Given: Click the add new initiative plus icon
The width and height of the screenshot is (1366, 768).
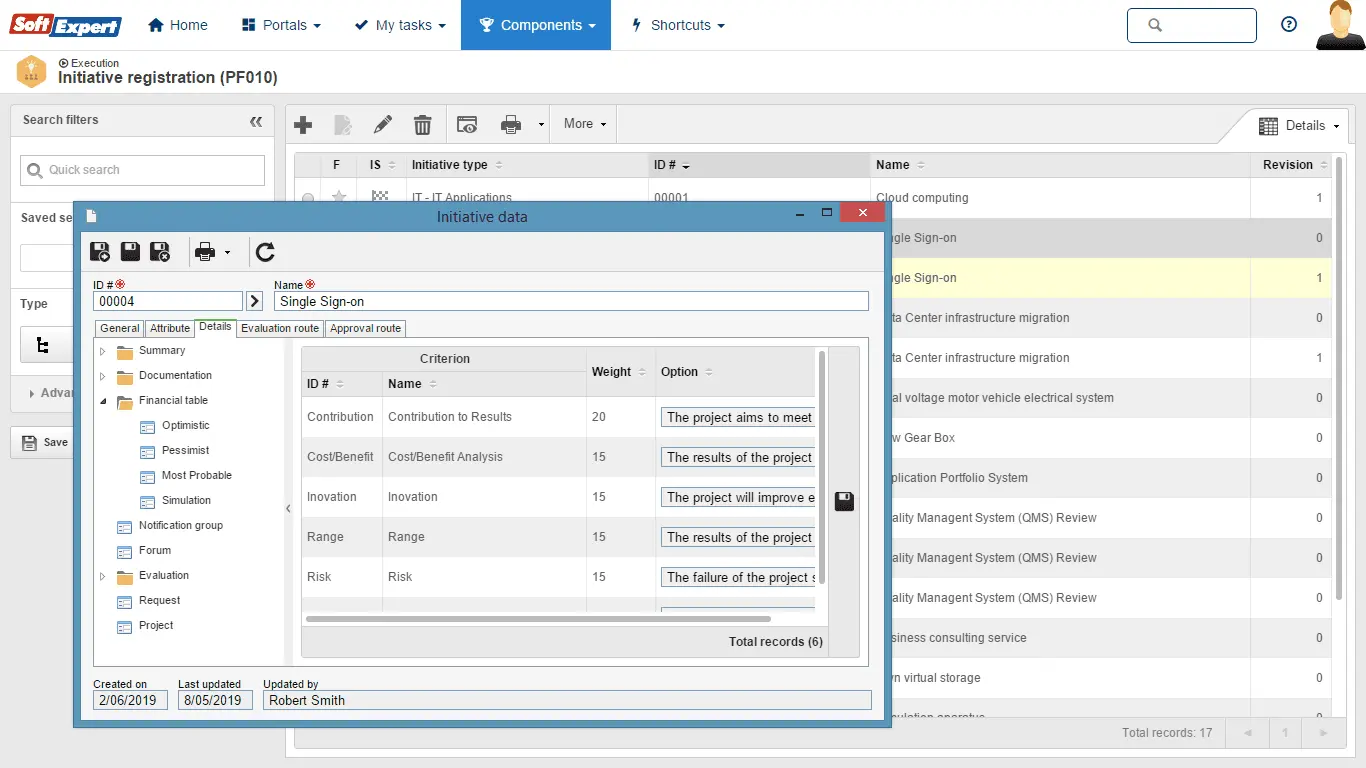Looking at the screenshot, I should tap(303, 125).
